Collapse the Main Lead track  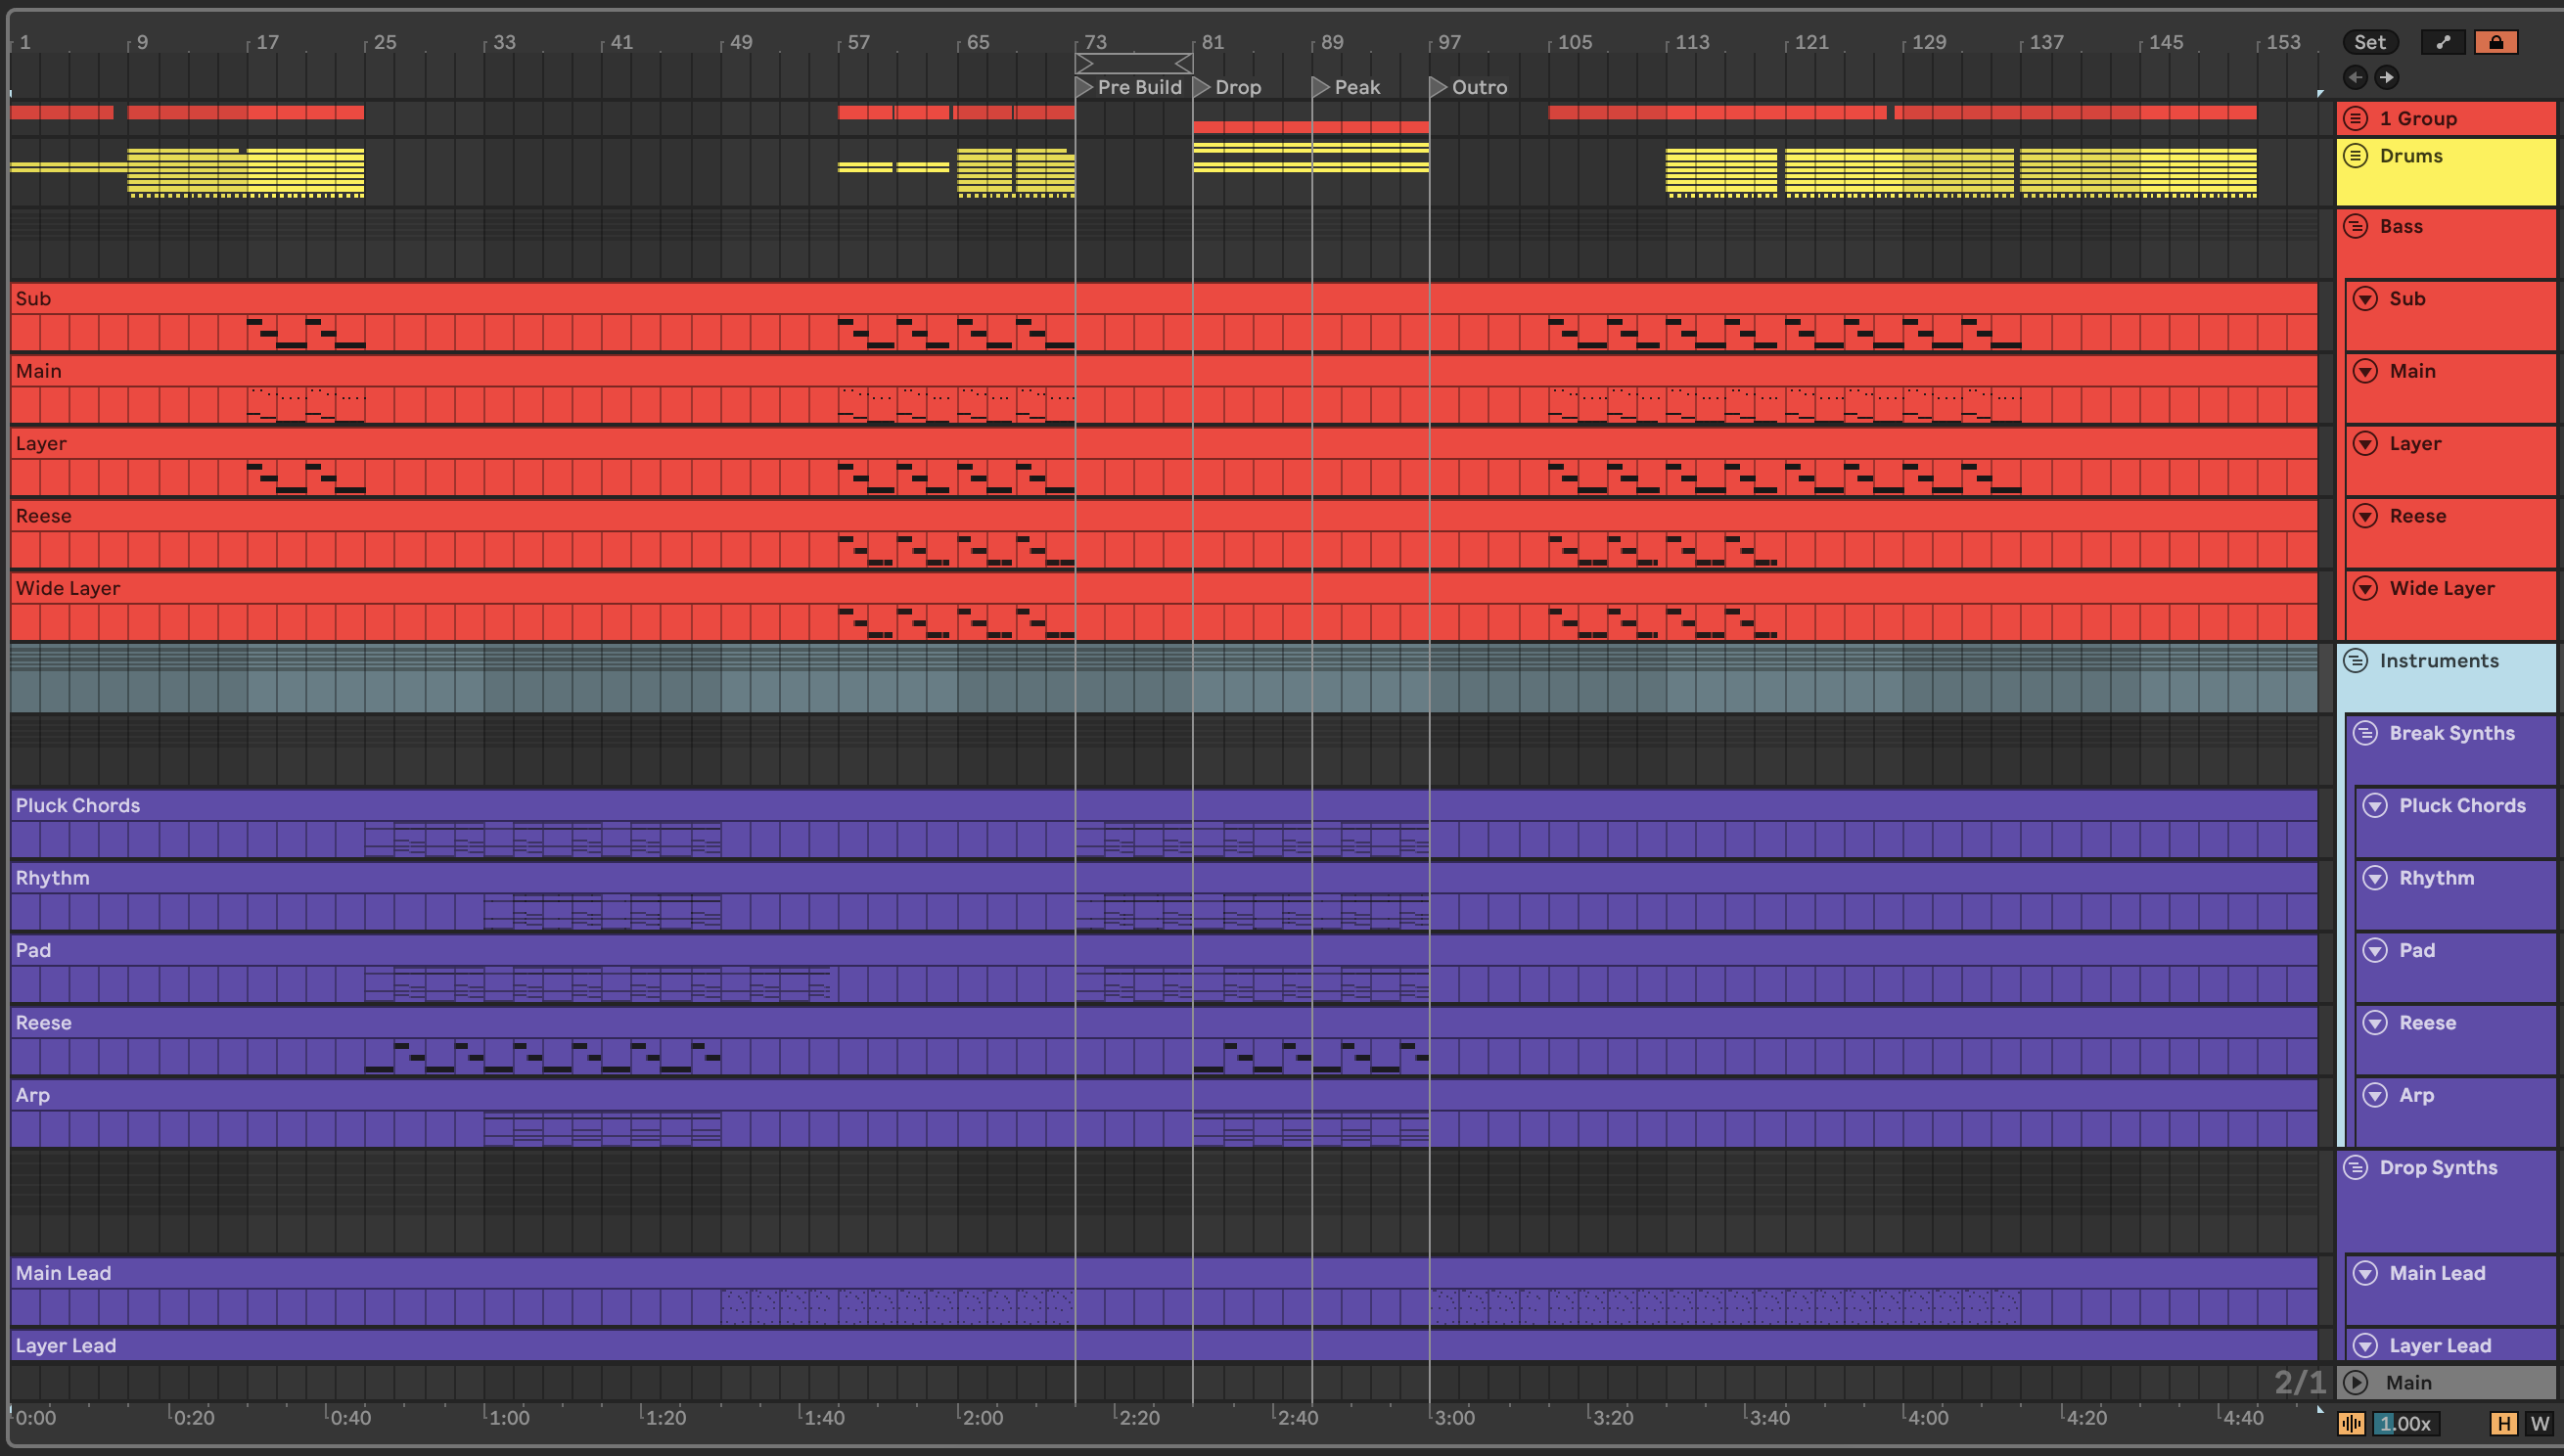[x=2366, y=1273]
